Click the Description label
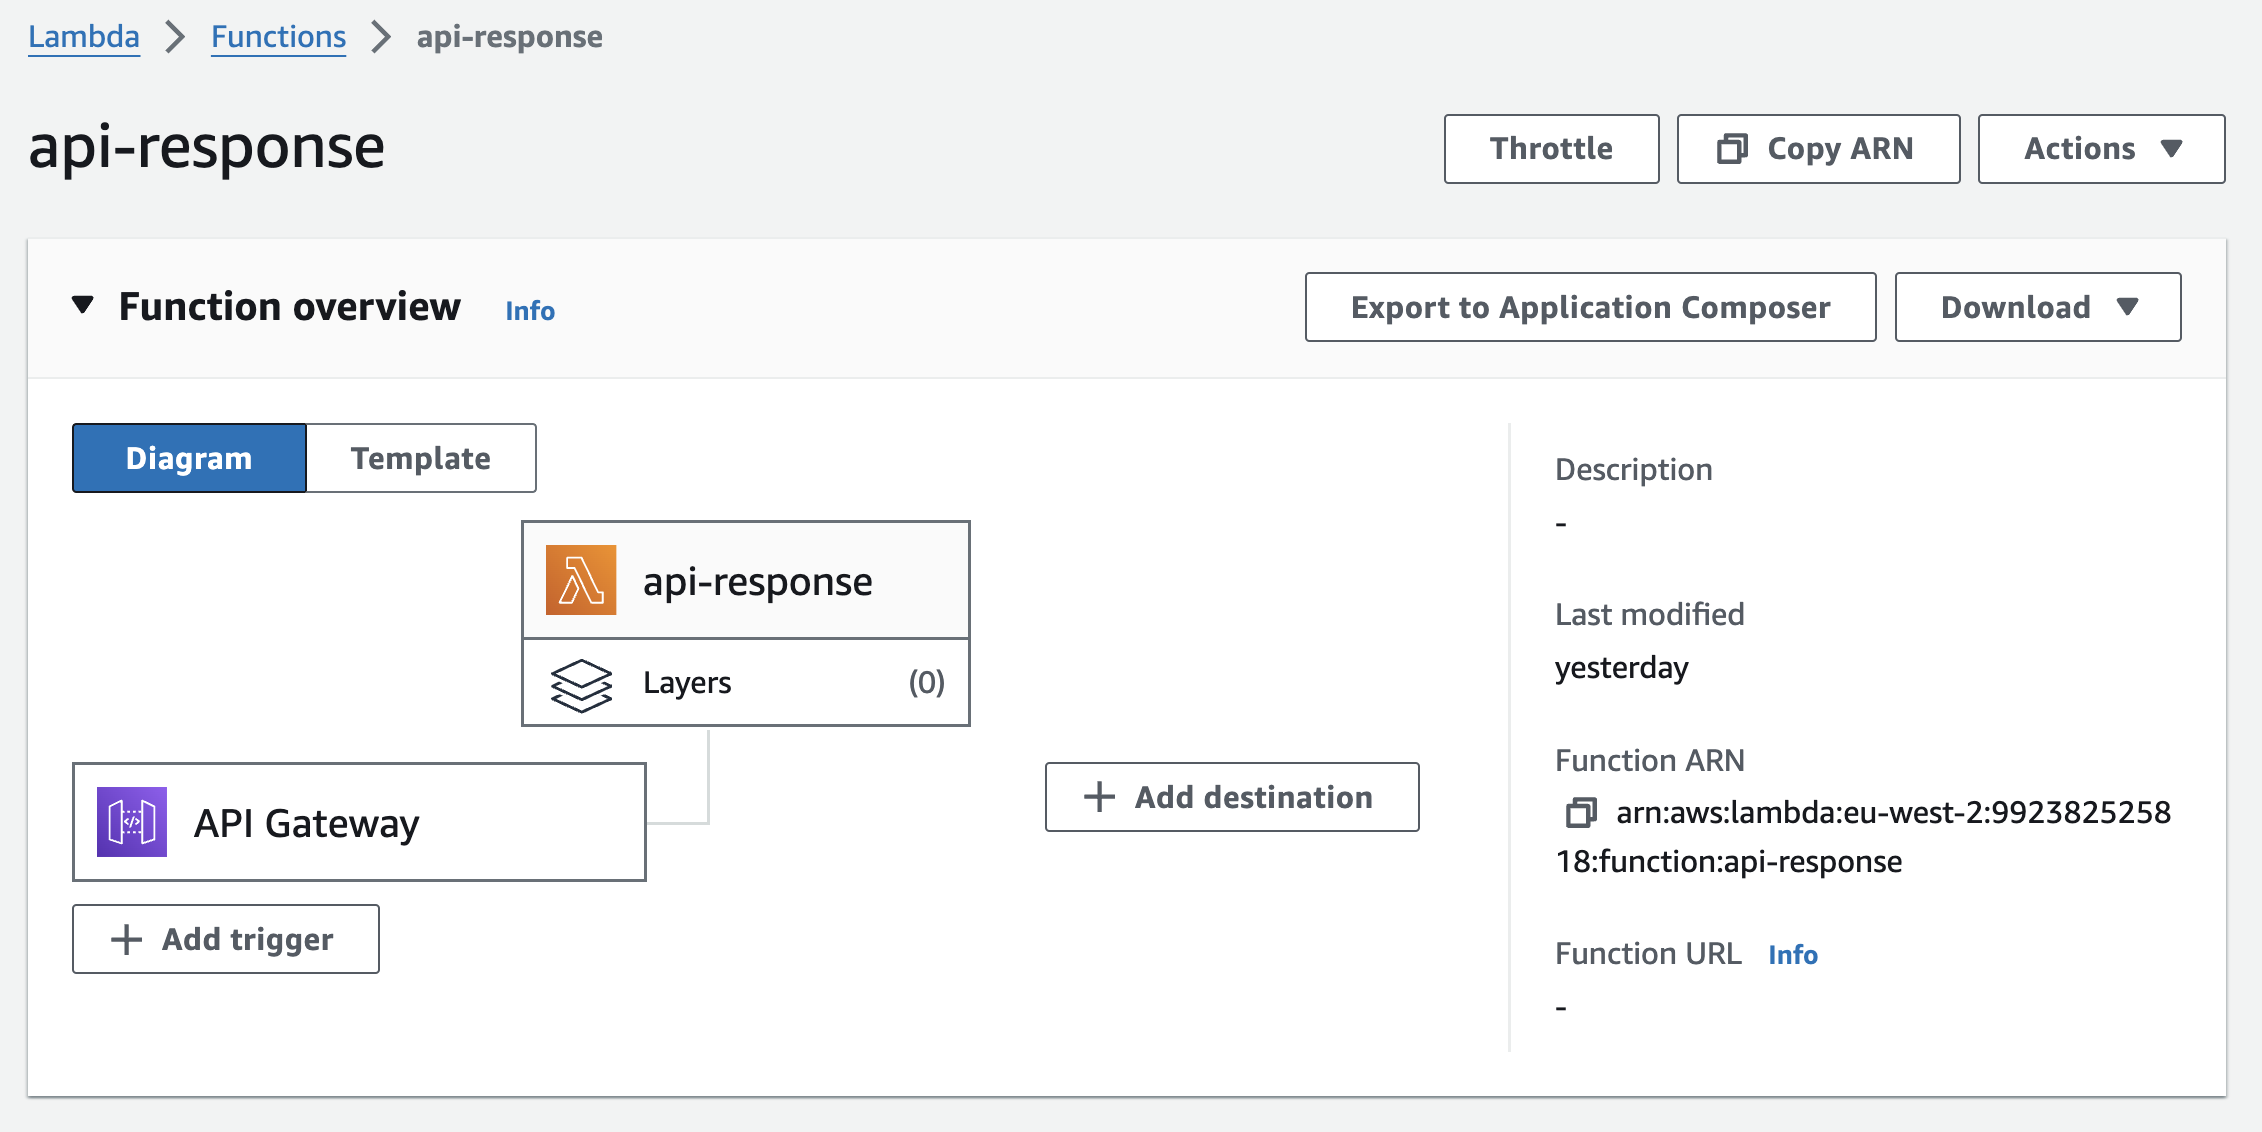This screenshot has width=2262, height=1132. pyautogui.click(x=1634, y=470)
